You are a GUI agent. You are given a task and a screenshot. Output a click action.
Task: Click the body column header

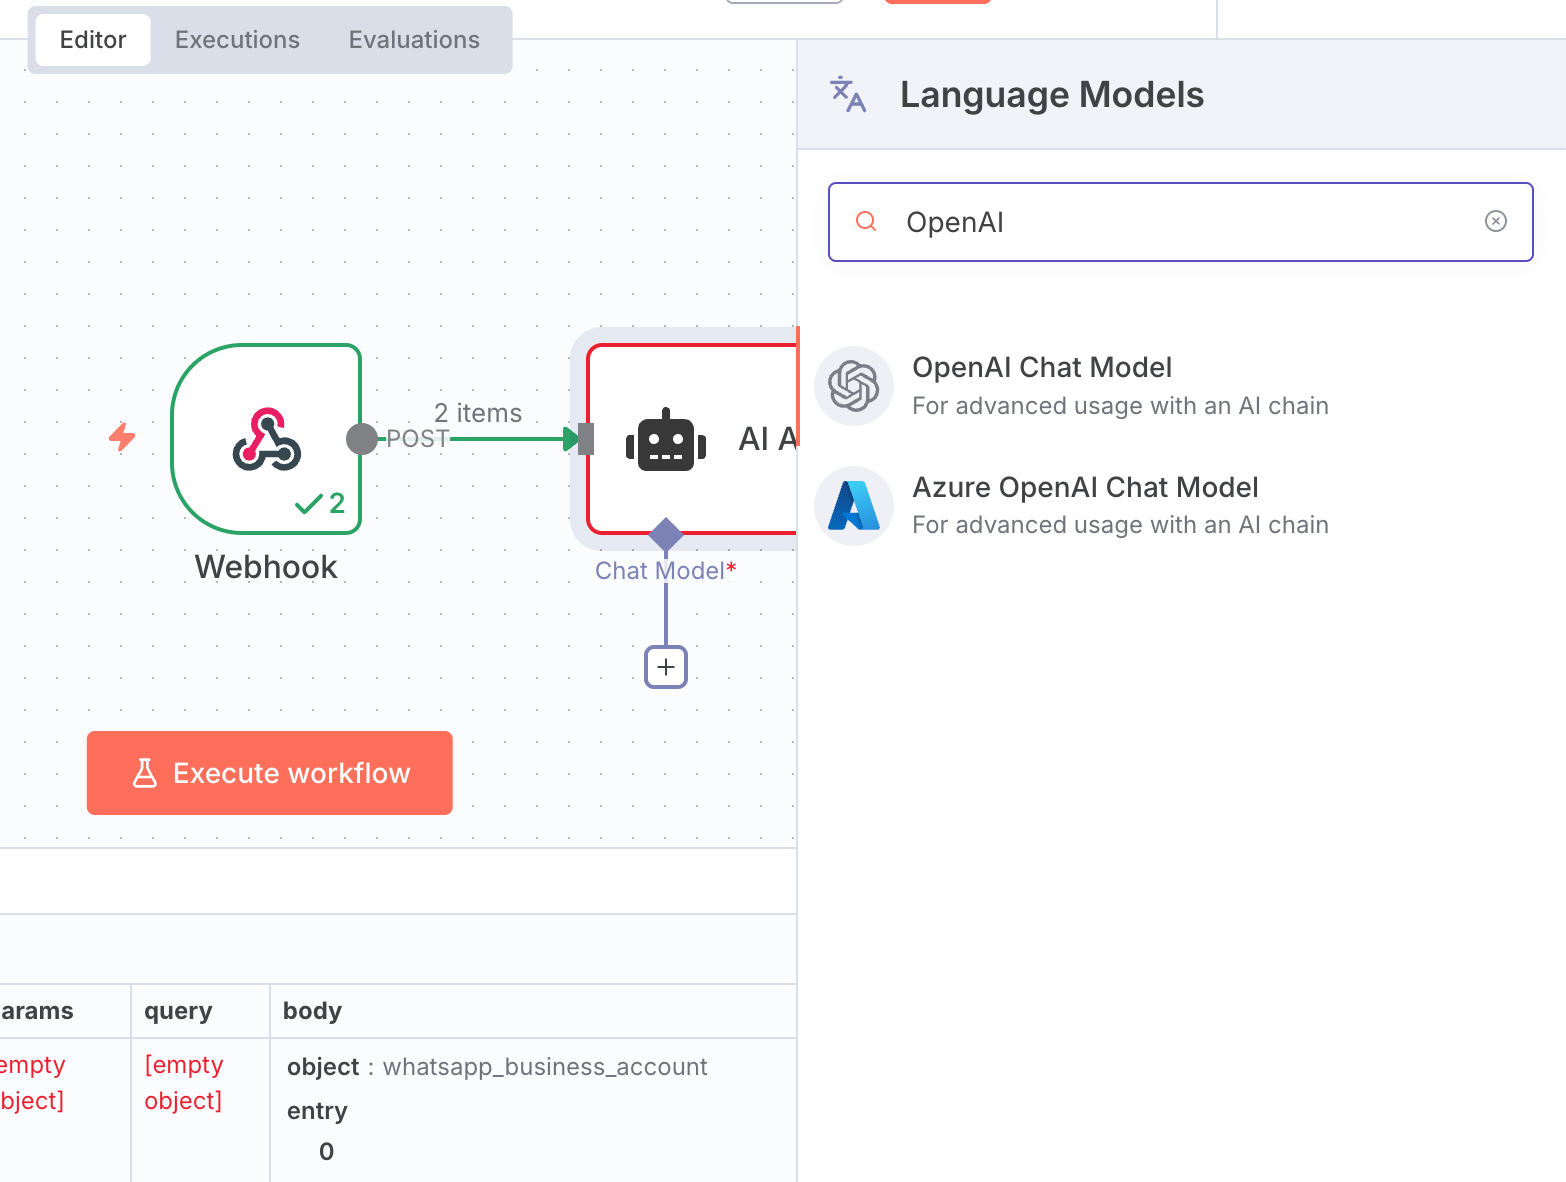tap(313, 1011)
